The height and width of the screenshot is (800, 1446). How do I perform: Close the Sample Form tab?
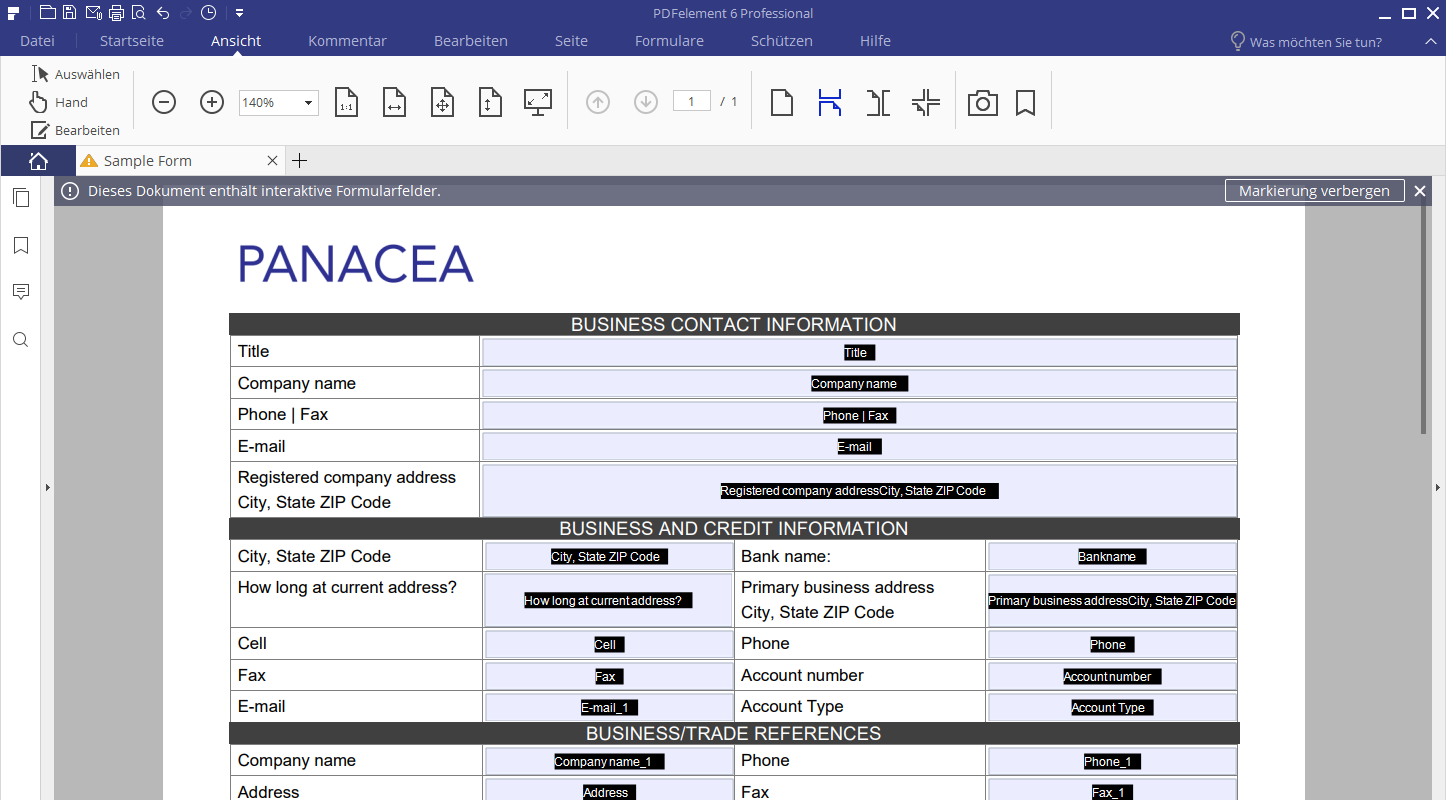coord(273,161)
